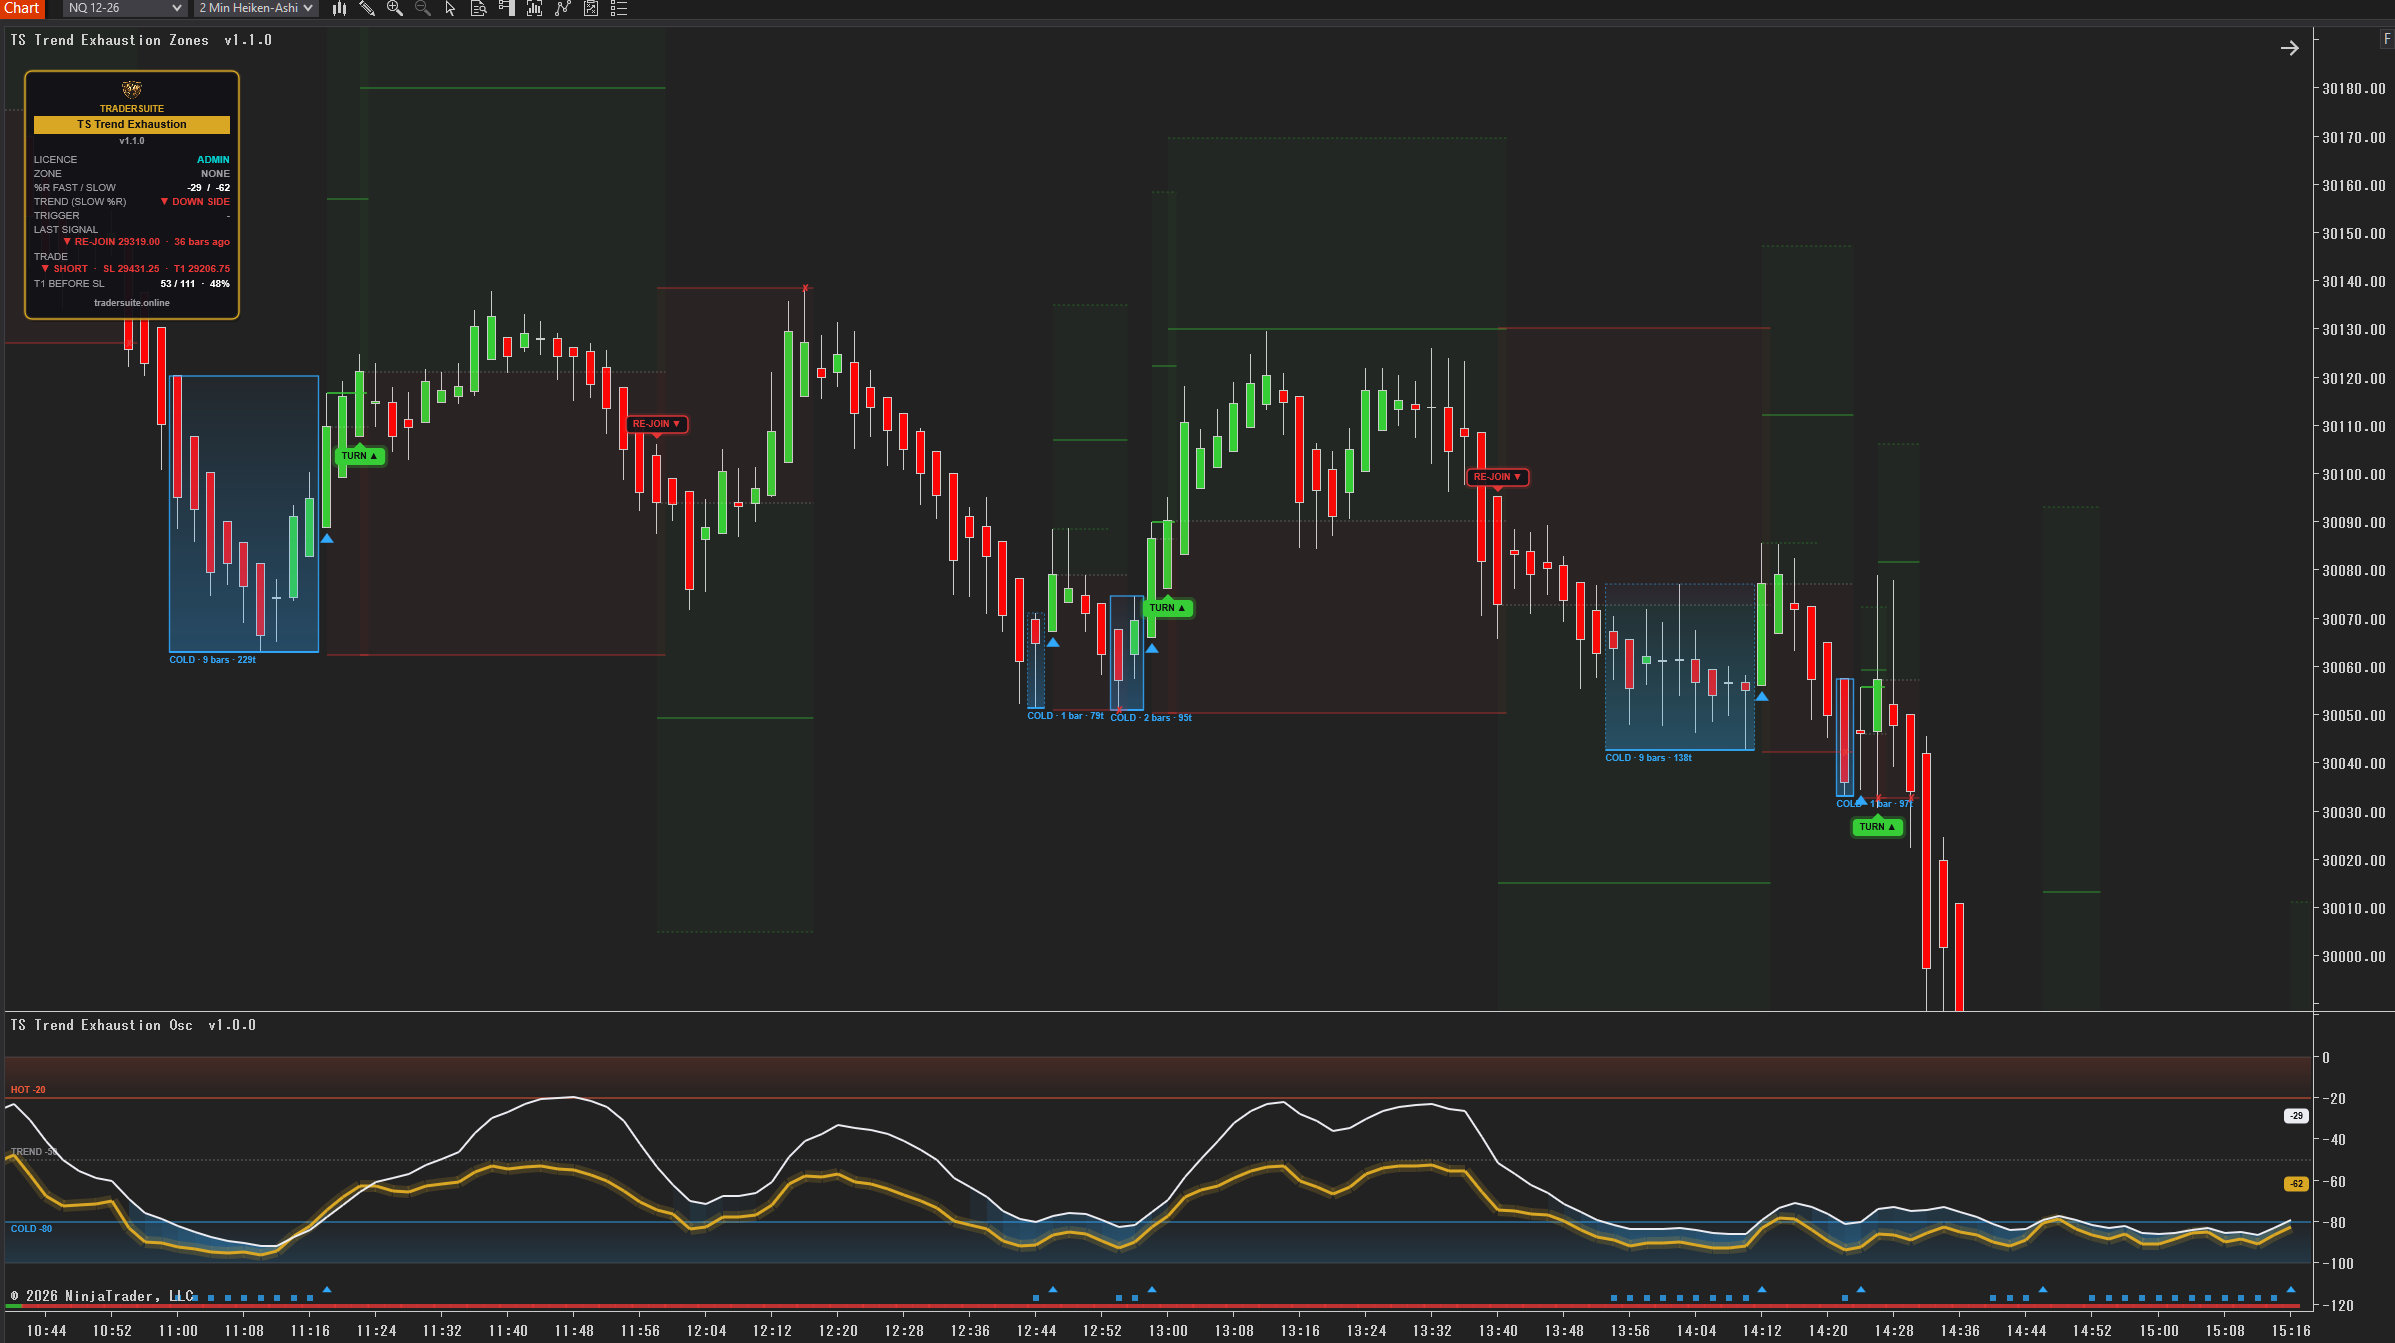Viewport: 2395px width, 1343px height.
Task: Open the data series icon
Action: tap(535, 8)
